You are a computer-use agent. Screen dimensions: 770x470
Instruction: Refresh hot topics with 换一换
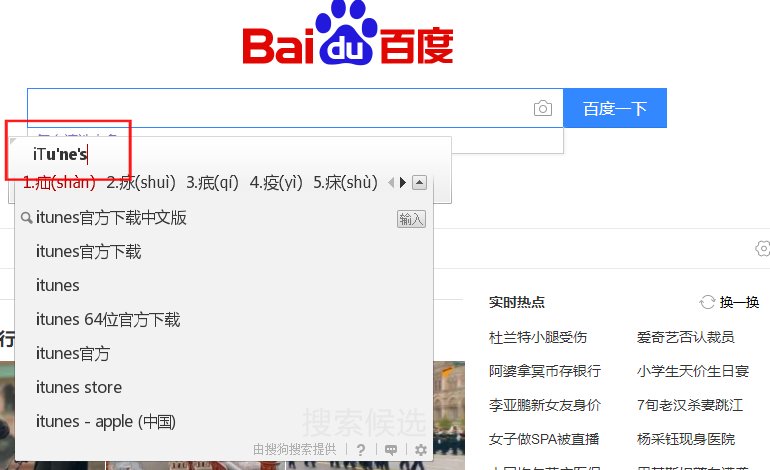point(729,302)
